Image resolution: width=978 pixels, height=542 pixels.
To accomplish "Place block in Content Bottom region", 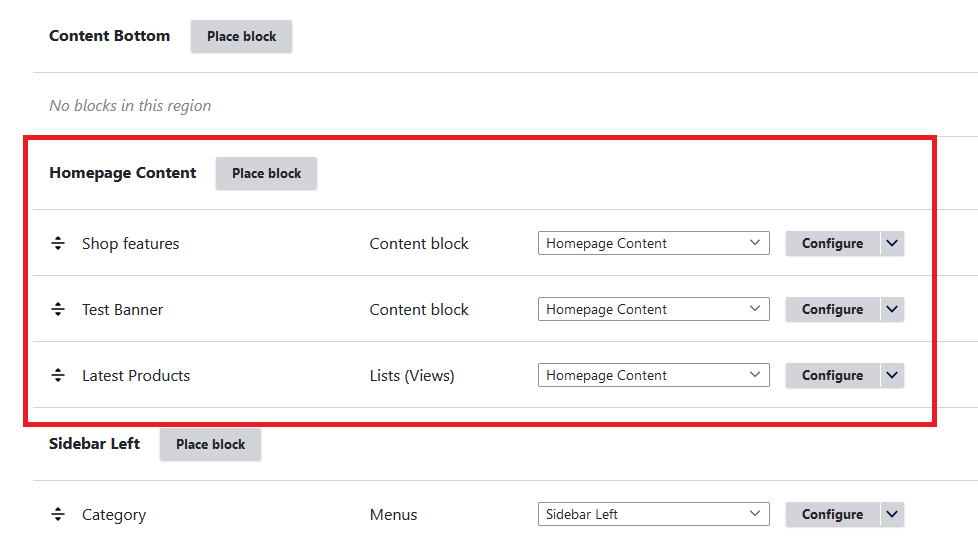I will 241,37.
